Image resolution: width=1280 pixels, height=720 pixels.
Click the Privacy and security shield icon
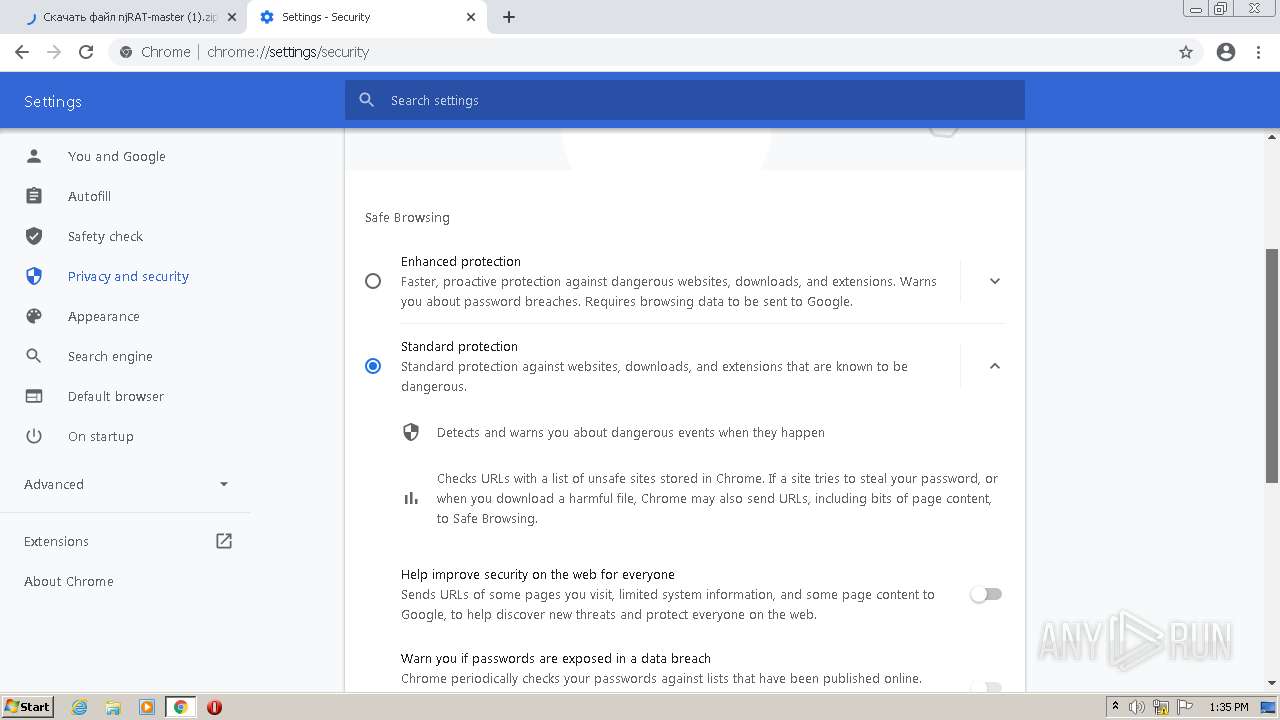point(34,276)
